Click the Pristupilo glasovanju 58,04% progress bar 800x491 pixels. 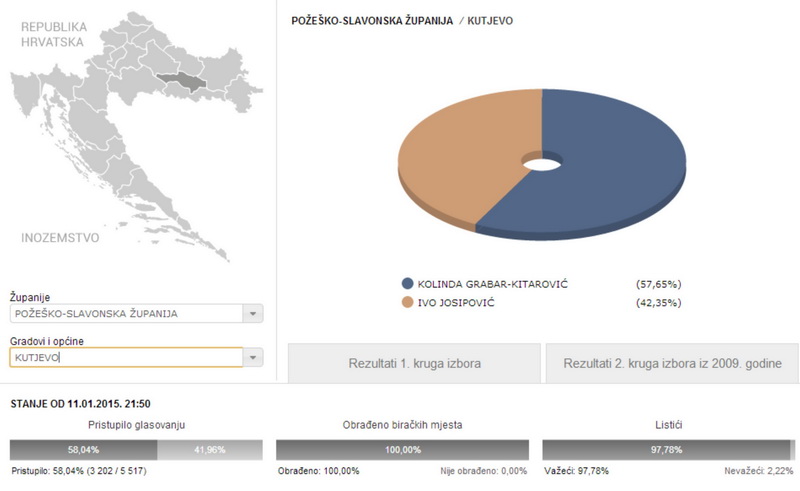83,452
